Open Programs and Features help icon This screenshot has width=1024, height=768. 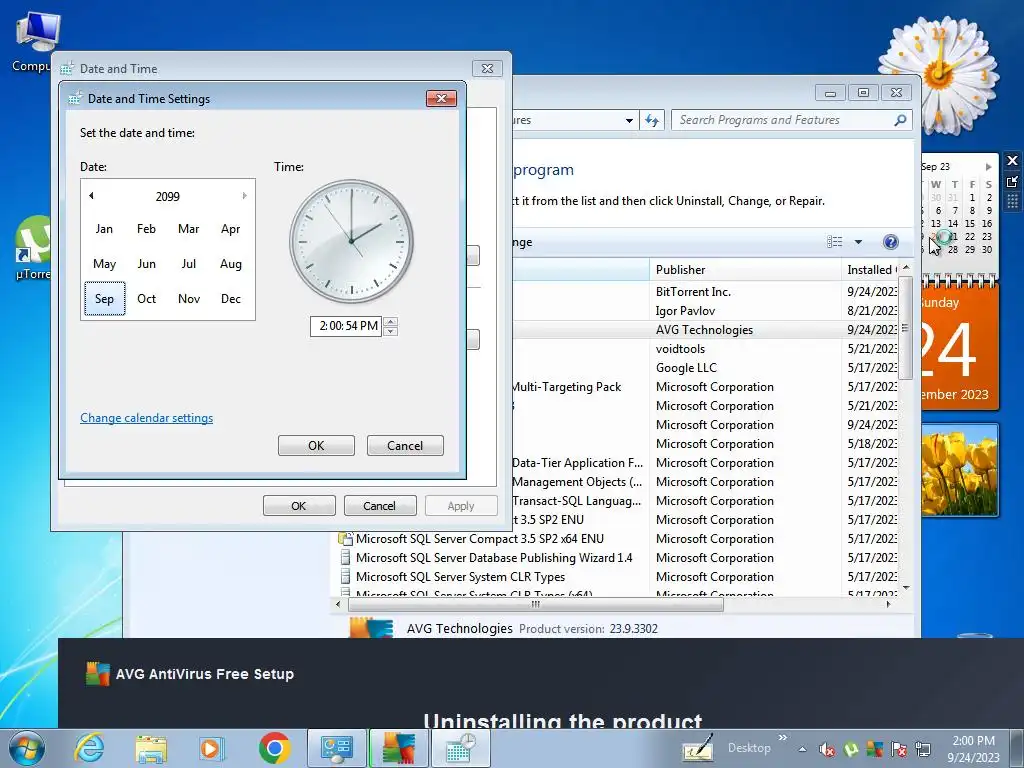890,242
